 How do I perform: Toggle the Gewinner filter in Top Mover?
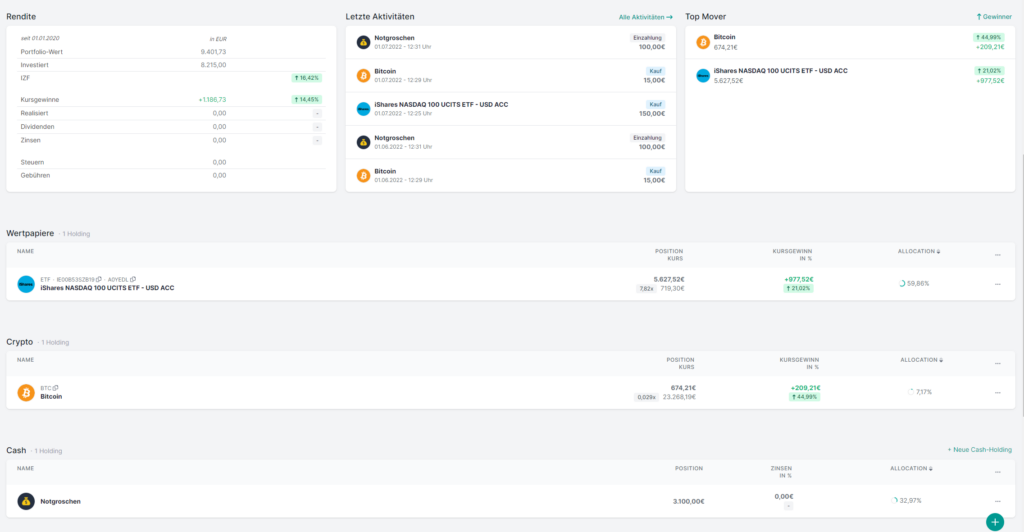[x=994, y=17]
